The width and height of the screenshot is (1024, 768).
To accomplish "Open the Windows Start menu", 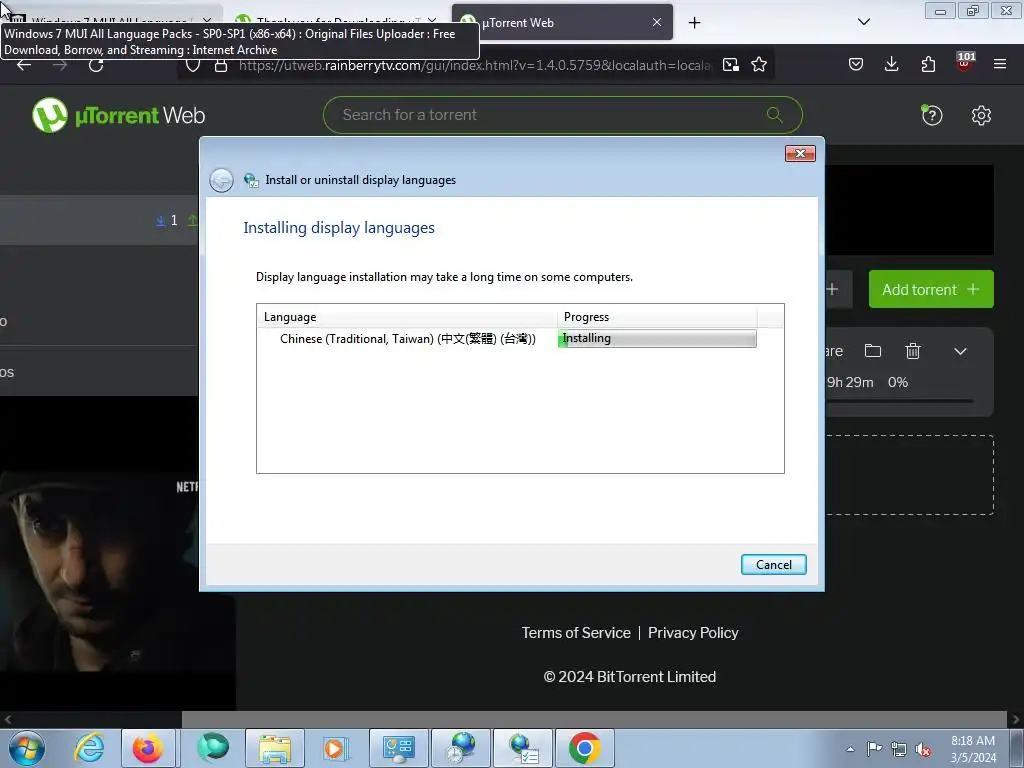I will (x=27, y=748).
